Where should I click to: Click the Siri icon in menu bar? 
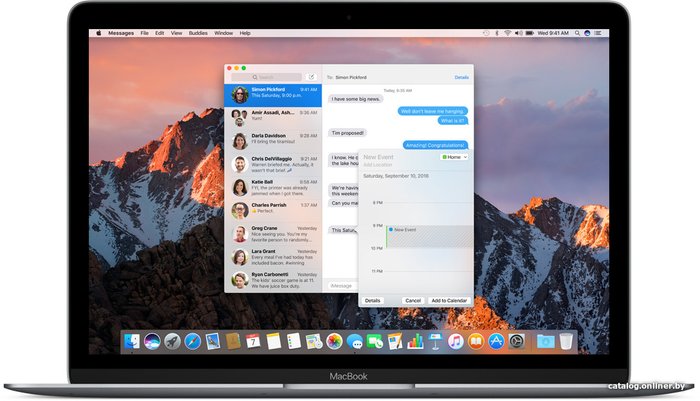point(588,33)
